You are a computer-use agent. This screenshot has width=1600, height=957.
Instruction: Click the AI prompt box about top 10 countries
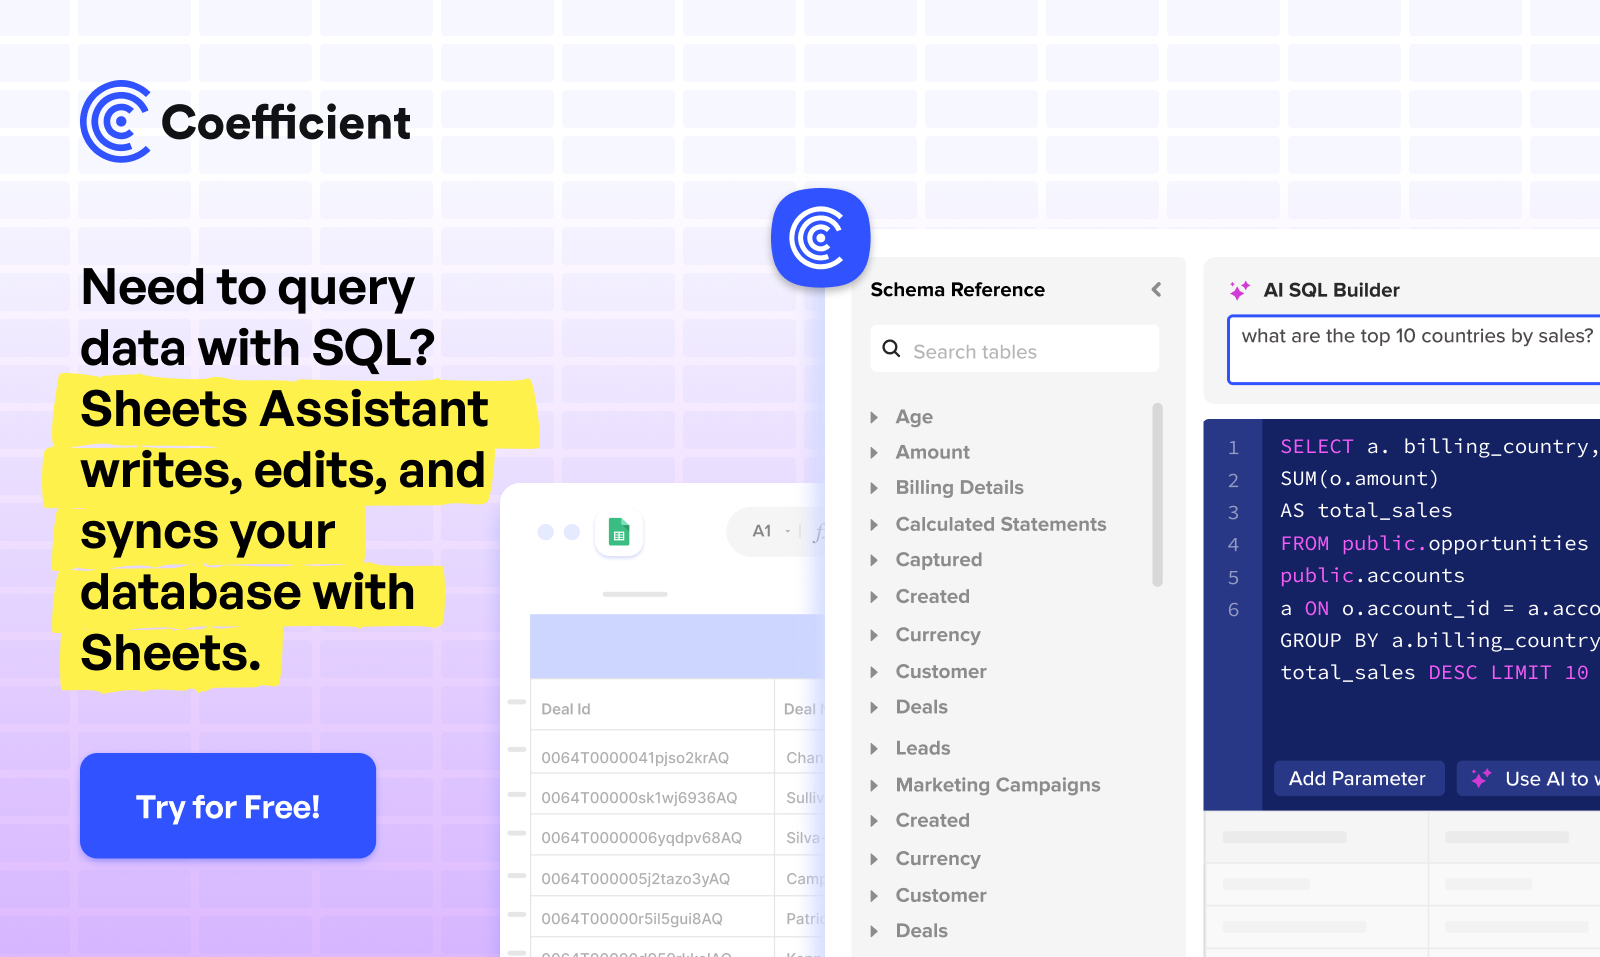click(1414, 350)
